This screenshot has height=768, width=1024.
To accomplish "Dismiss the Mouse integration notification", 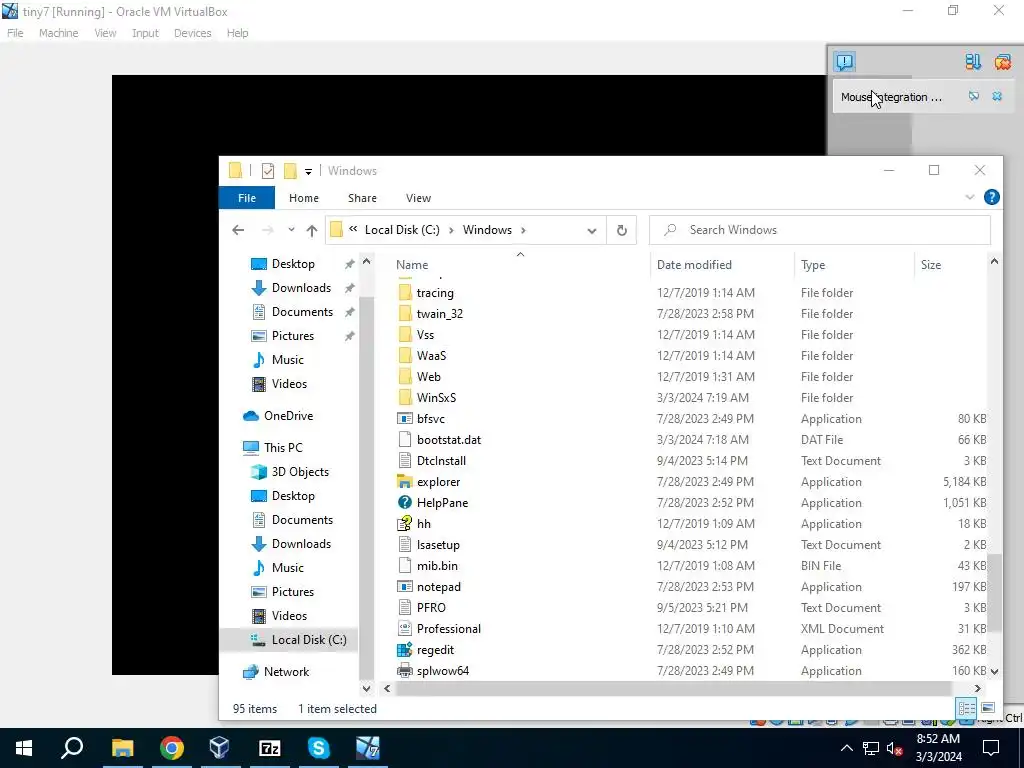I will click(x=997, y=97).
